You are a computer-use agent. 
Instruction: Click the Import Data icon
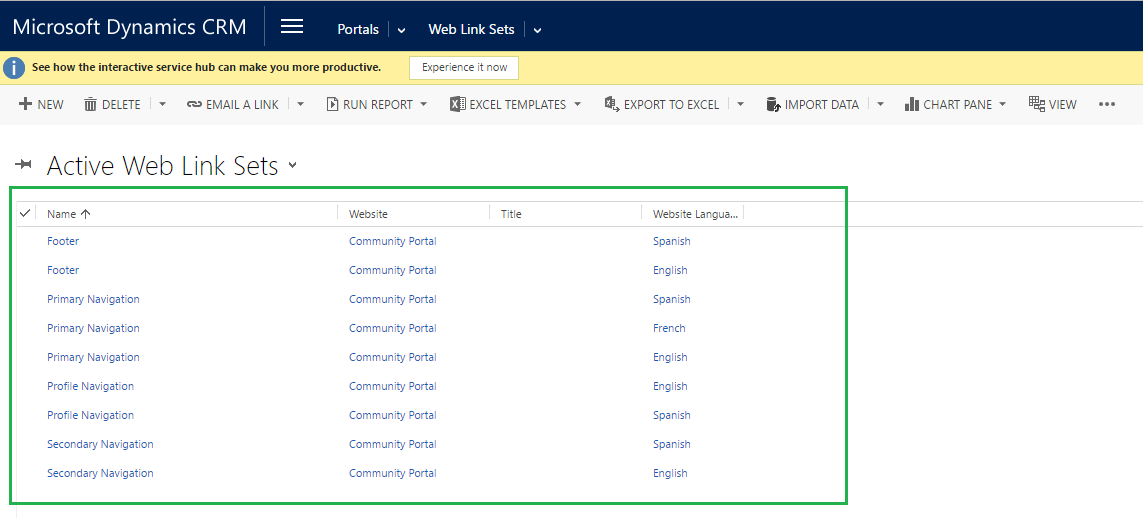(773, 104)
